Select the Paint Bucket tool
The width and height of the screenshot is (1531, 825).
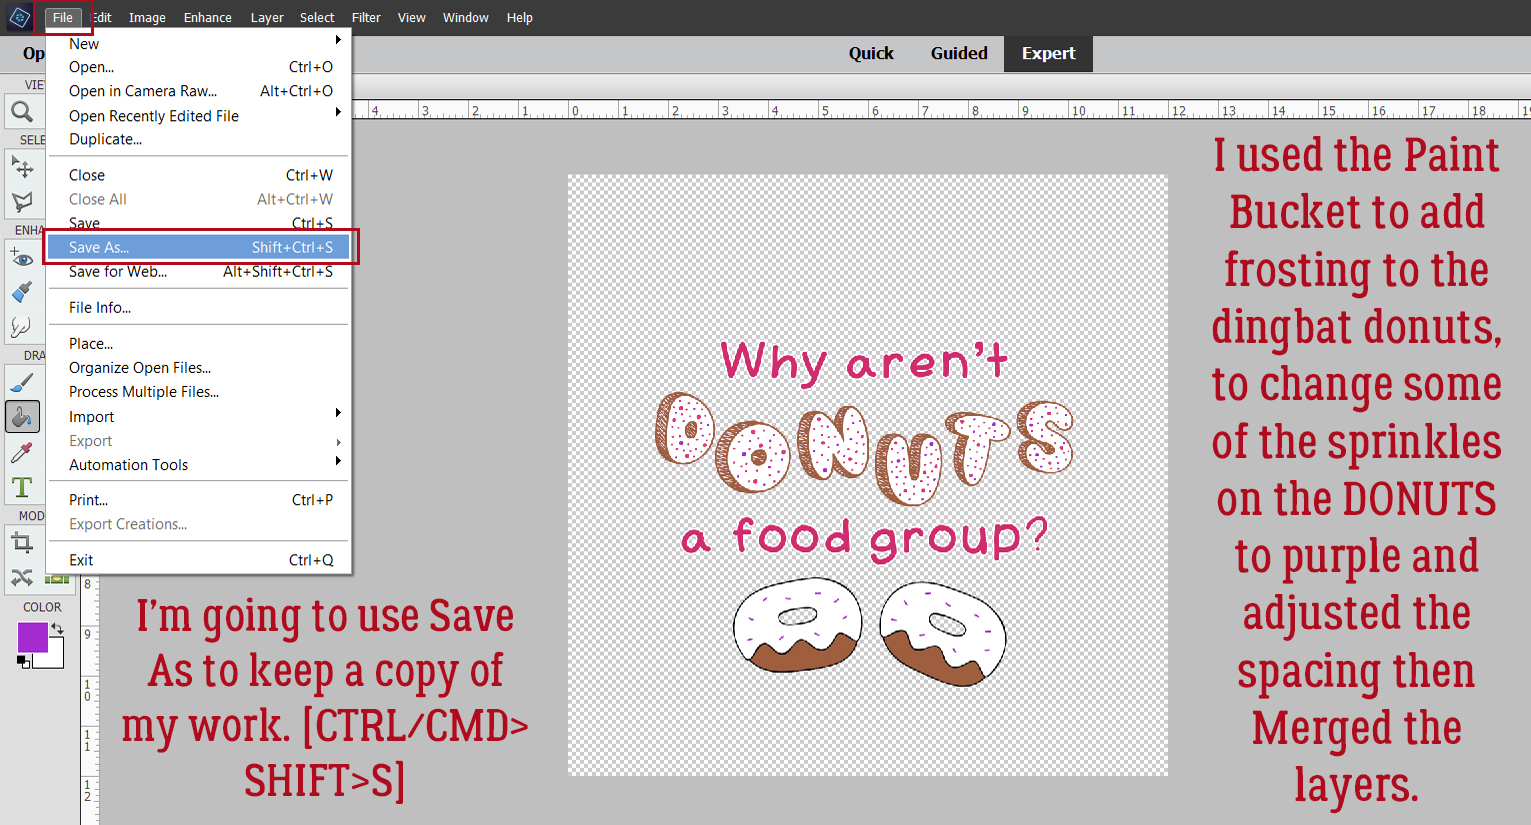[x=22, y=416]
